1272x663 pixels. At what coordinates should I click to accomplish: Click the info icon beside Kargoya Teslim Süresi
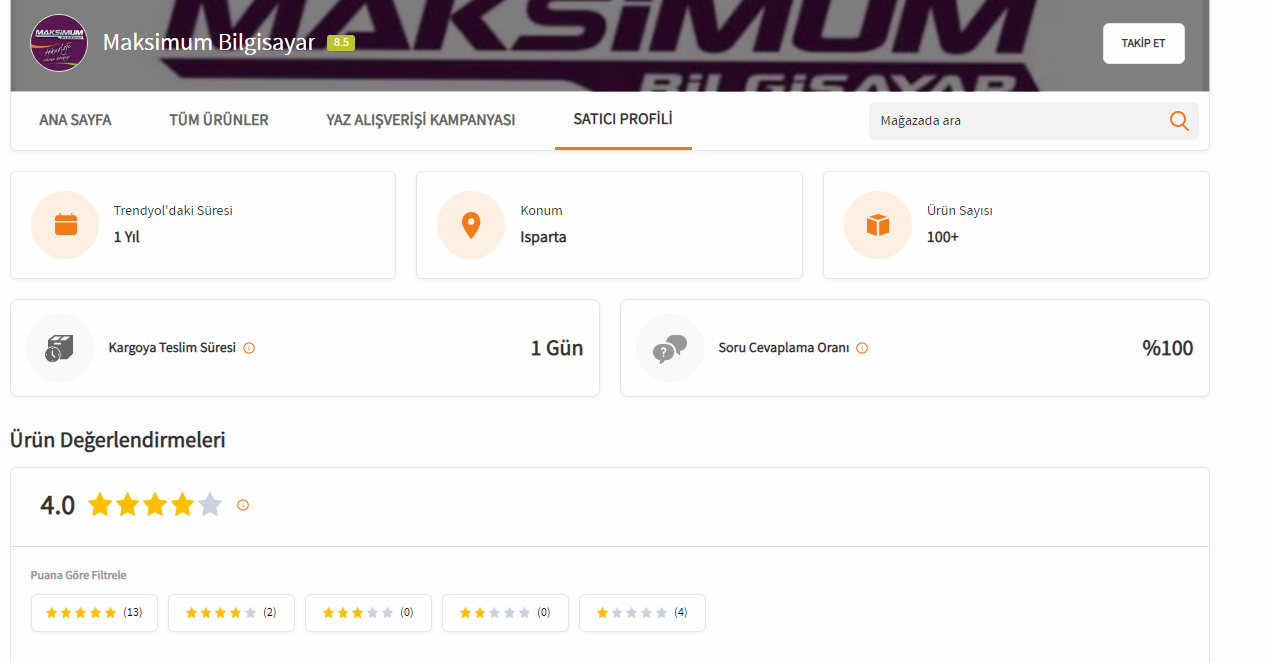coord(249,348)
